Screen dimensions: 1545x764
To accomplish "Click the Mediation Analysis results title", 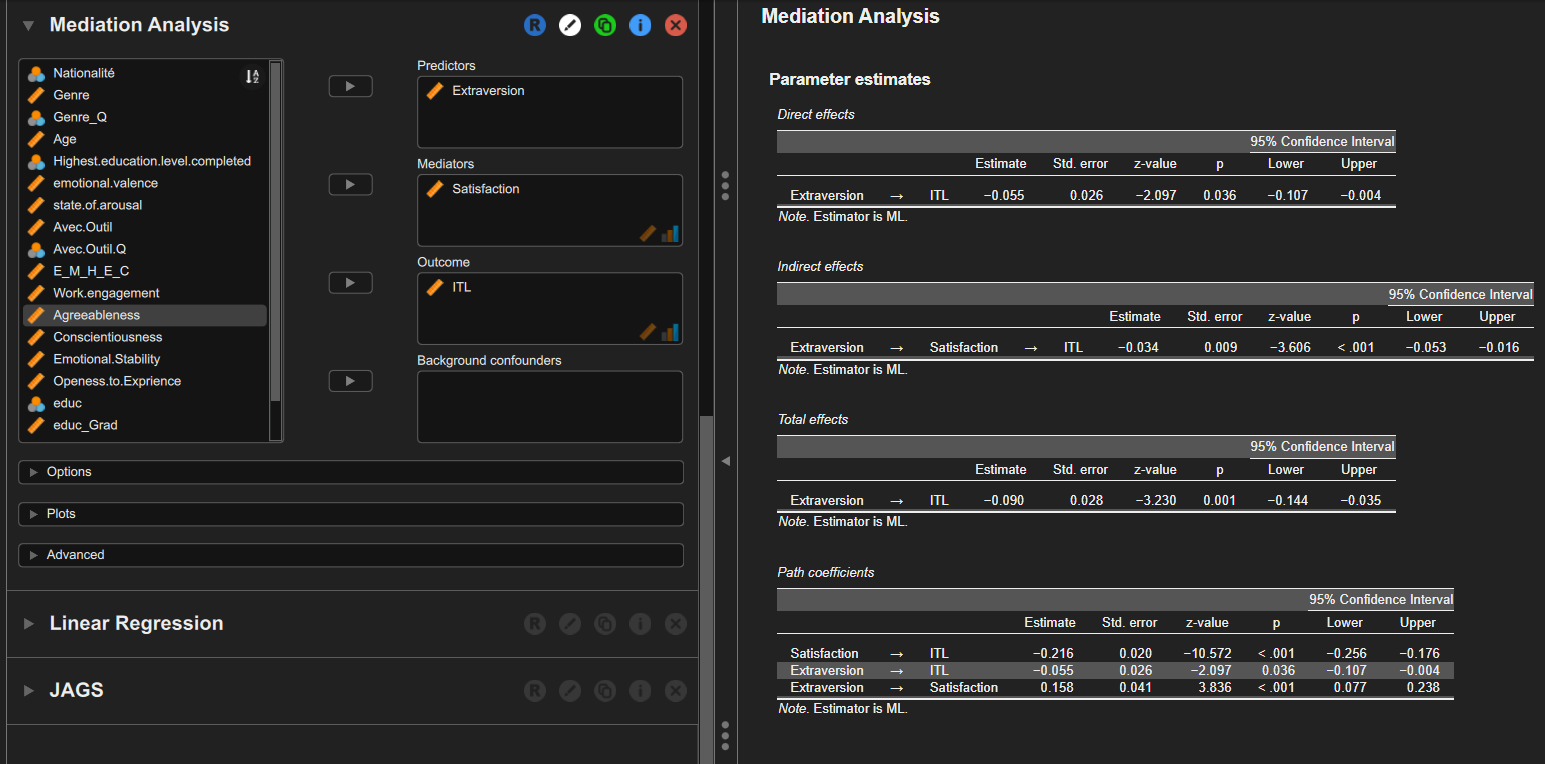I will click(850, 16).
